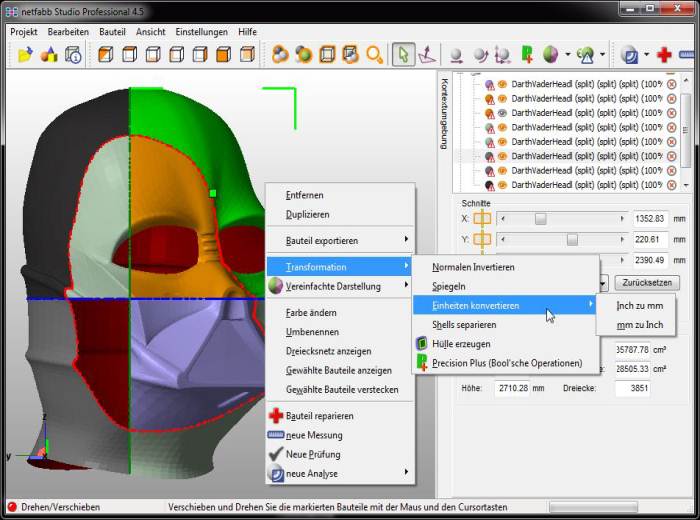Toggle visibility eye of first DarthVaderHead part

point(502,85)
